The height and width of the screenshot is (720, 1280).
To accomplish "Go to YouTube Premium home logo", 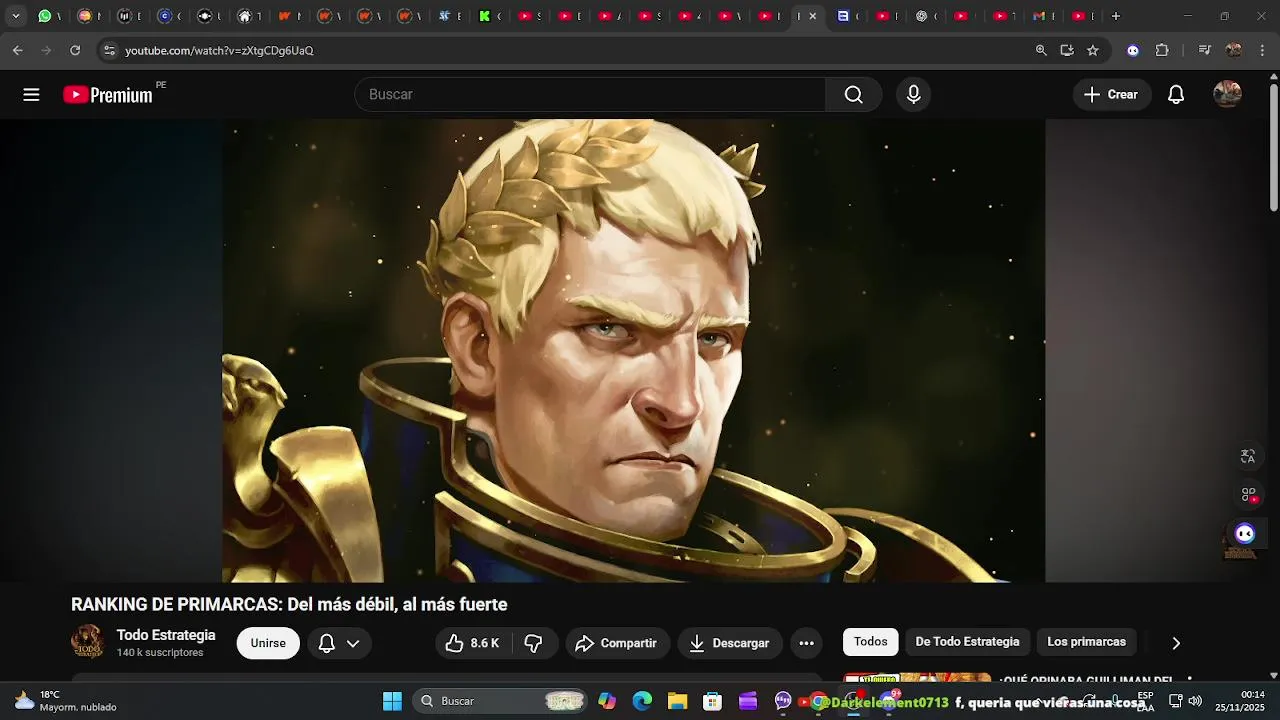I will pos(108,94).
